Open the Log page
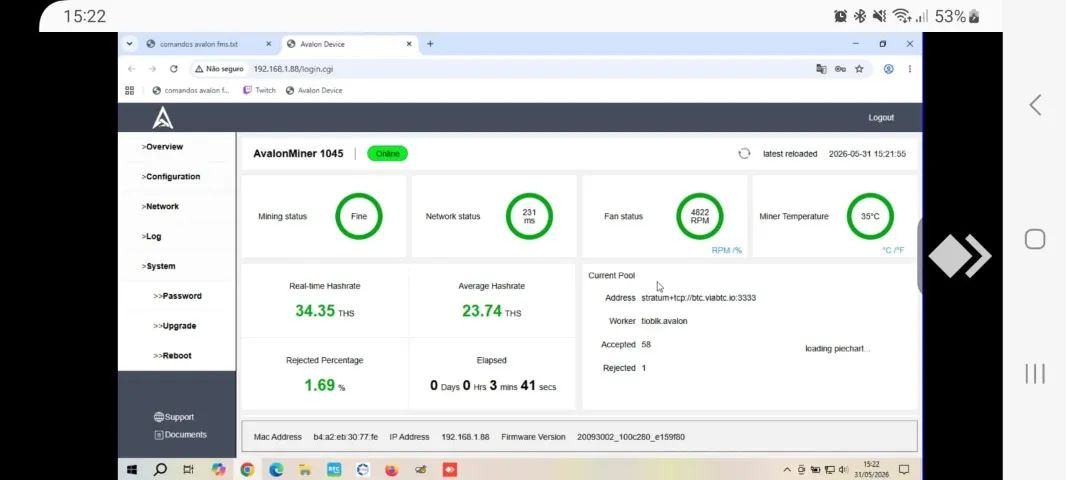The width and height of the screenshot is (1066, 480). tap(152, 237)
